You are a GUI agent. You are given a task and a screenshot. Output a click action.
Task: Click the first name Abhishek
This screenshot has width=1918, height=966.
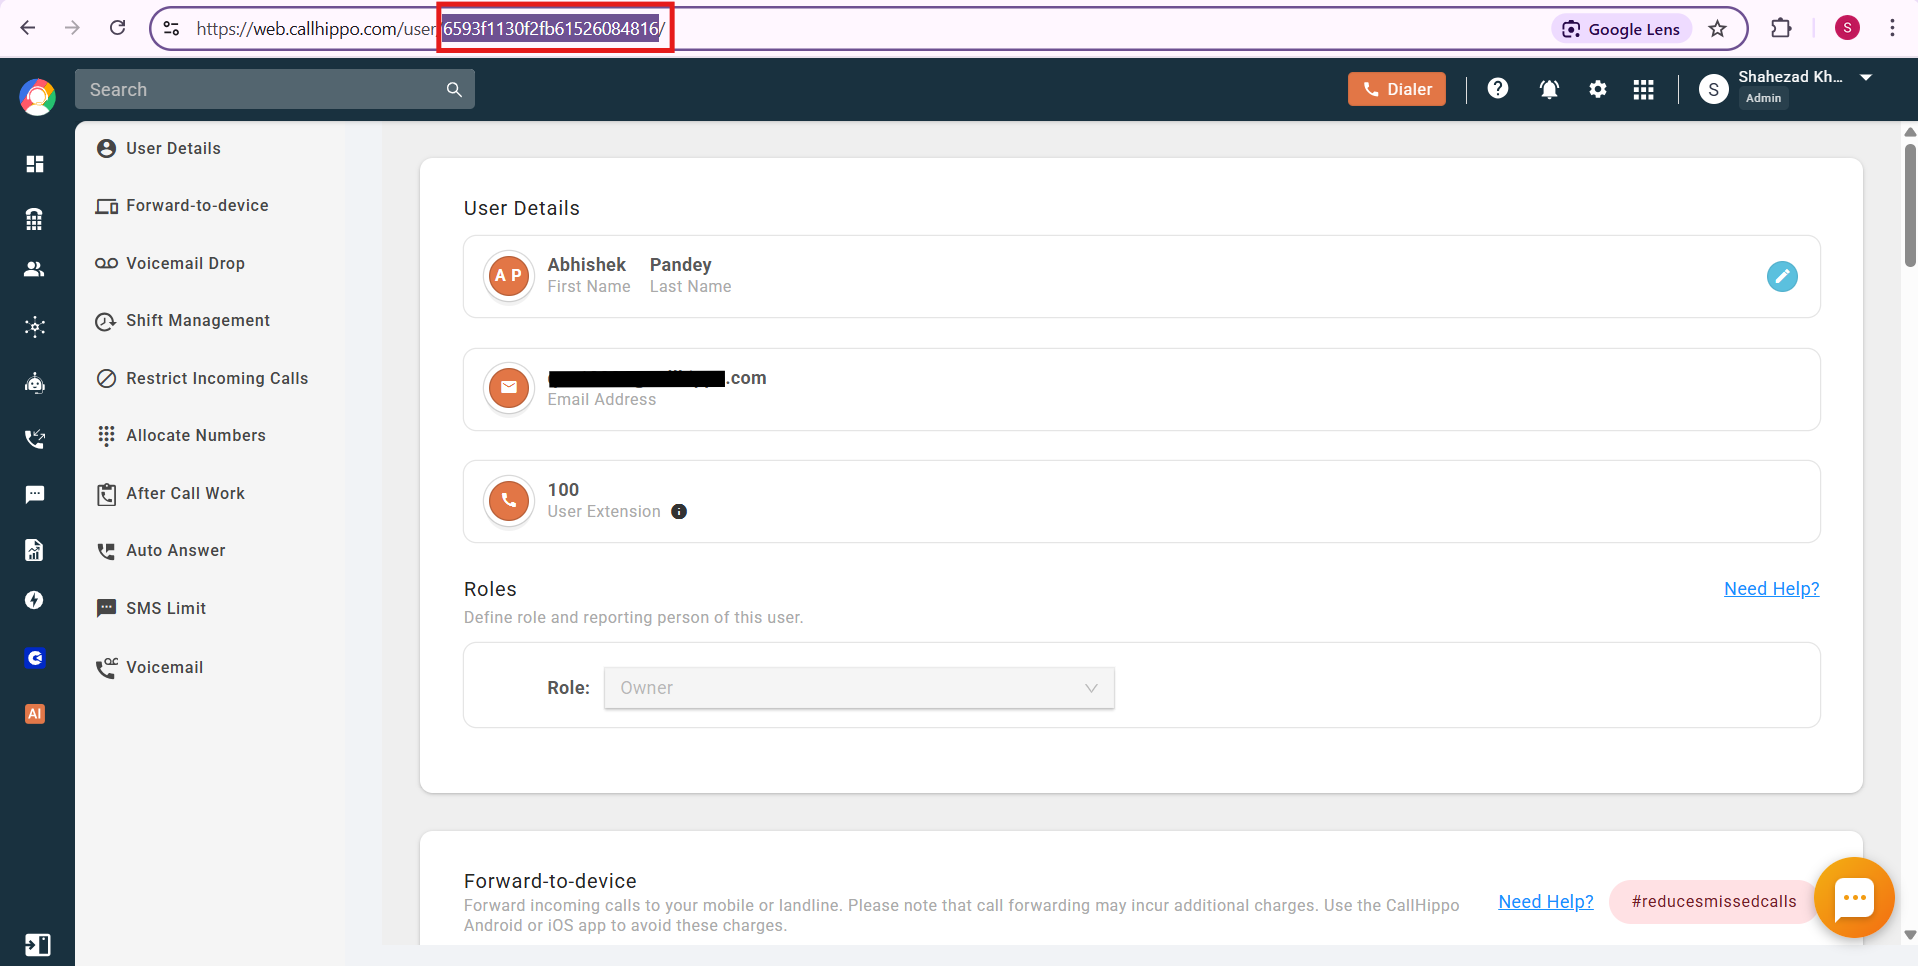[x=586, y=265]
